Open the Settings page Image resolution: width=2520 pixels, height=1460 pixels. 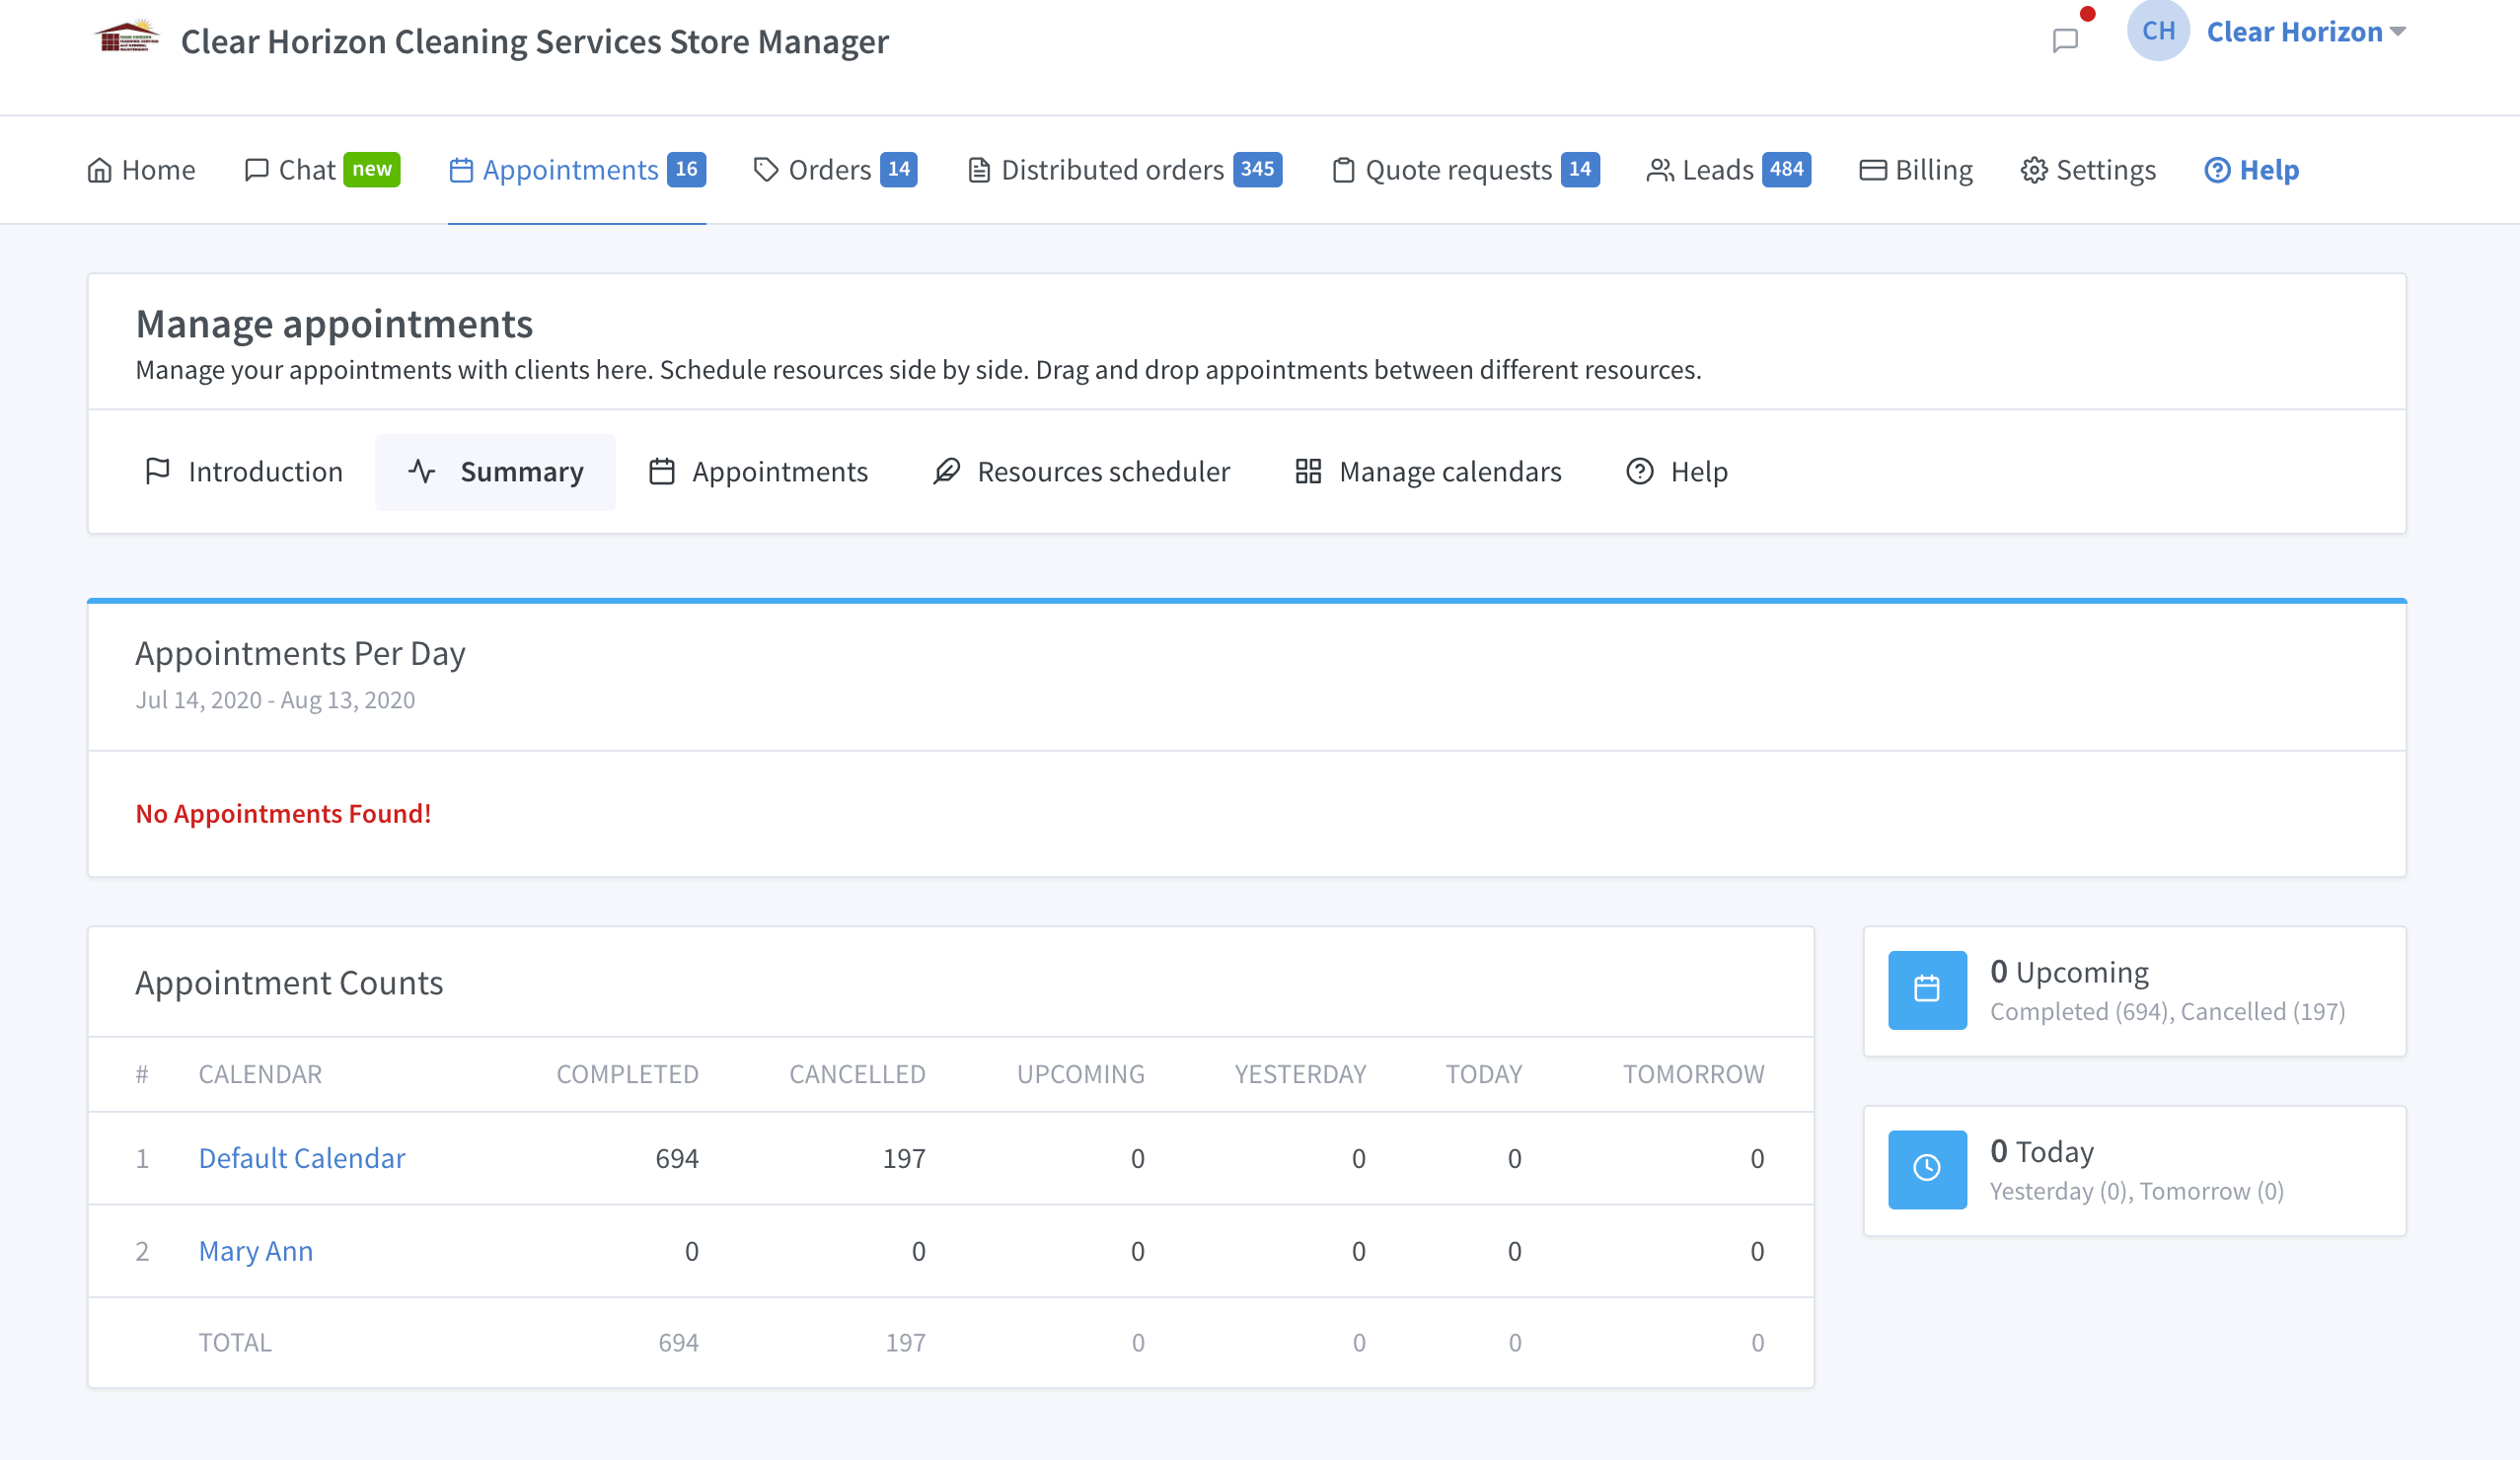click(2088, 169)
